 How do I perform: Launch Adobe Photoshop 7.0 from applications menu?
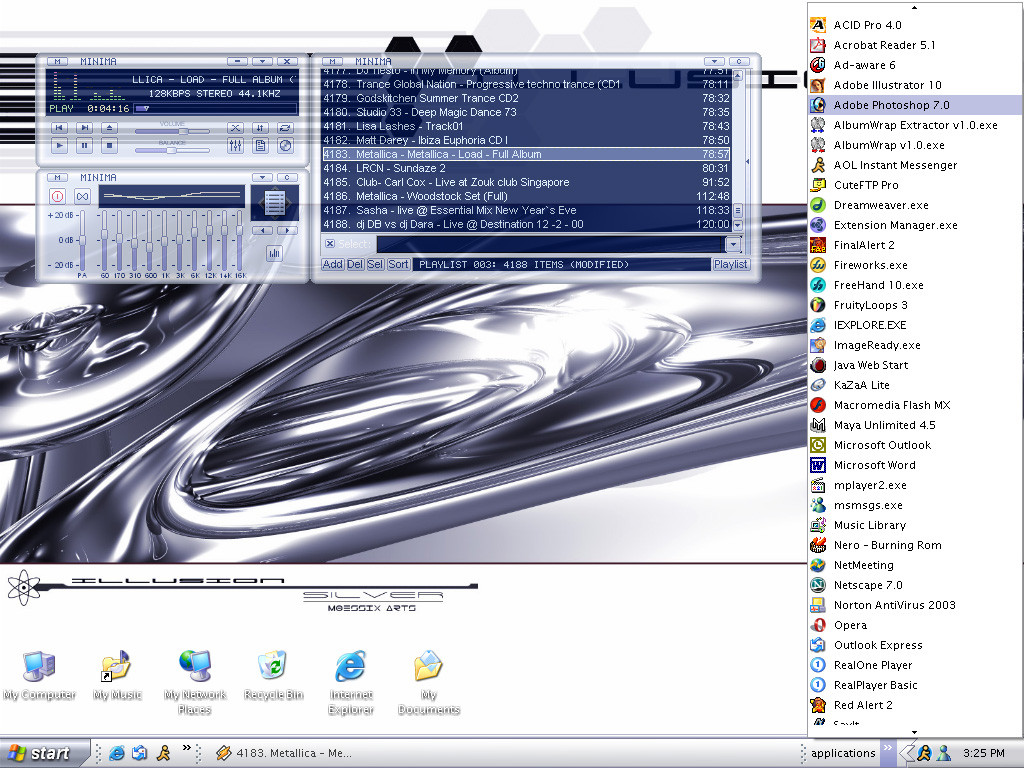point(915,105)
